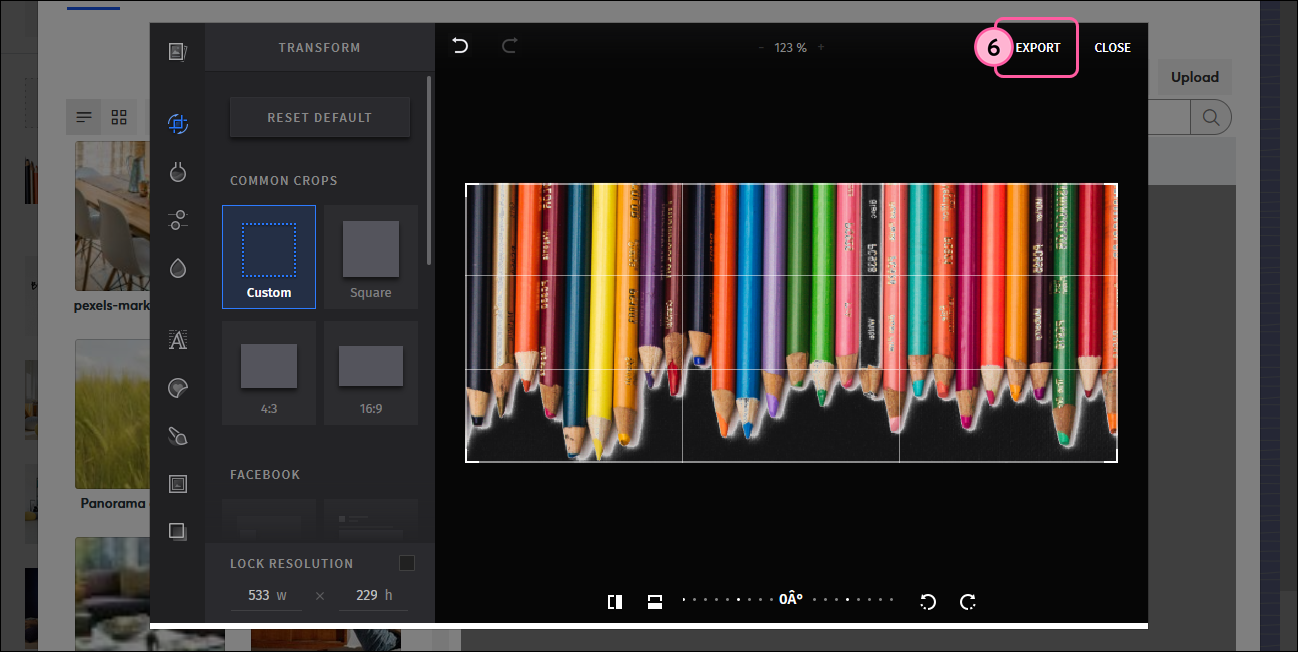Export the edited image
The width and height of the screenshot is (1298, 652).
[1038, 47]
